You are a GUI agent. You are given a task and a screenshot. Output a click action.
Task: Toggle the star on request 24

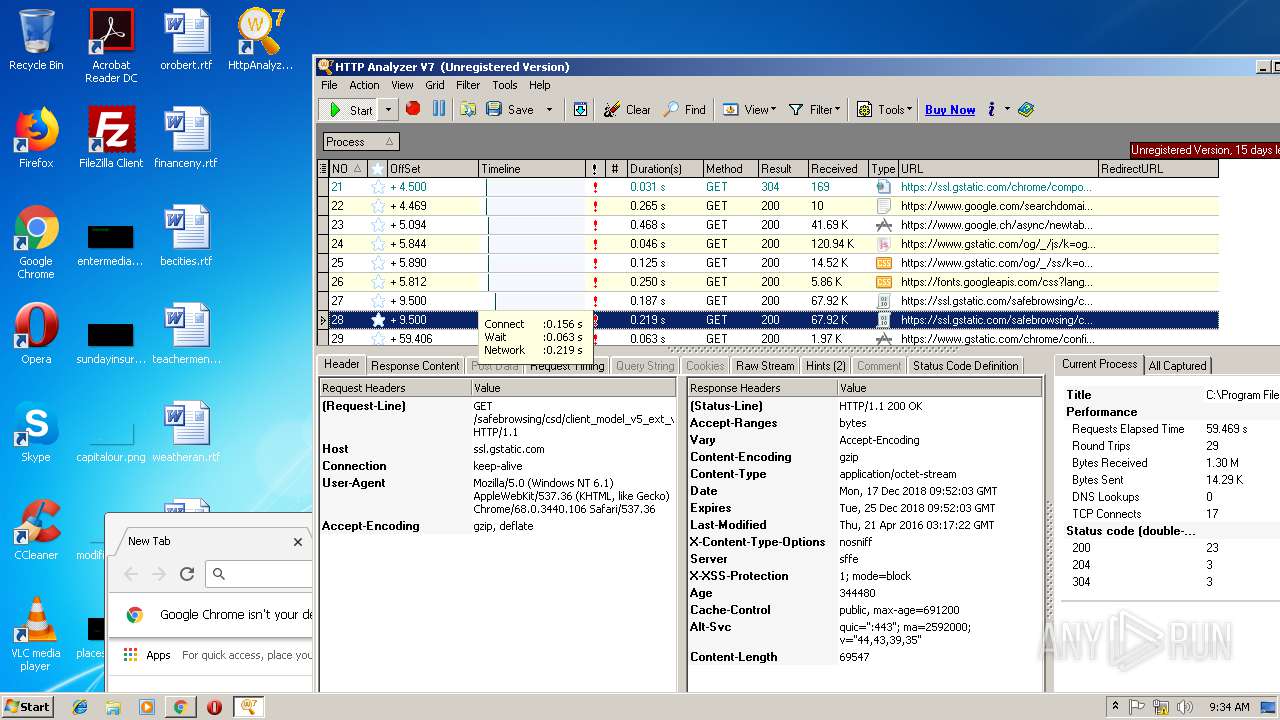pyautogui.click(x=378, y=244)
